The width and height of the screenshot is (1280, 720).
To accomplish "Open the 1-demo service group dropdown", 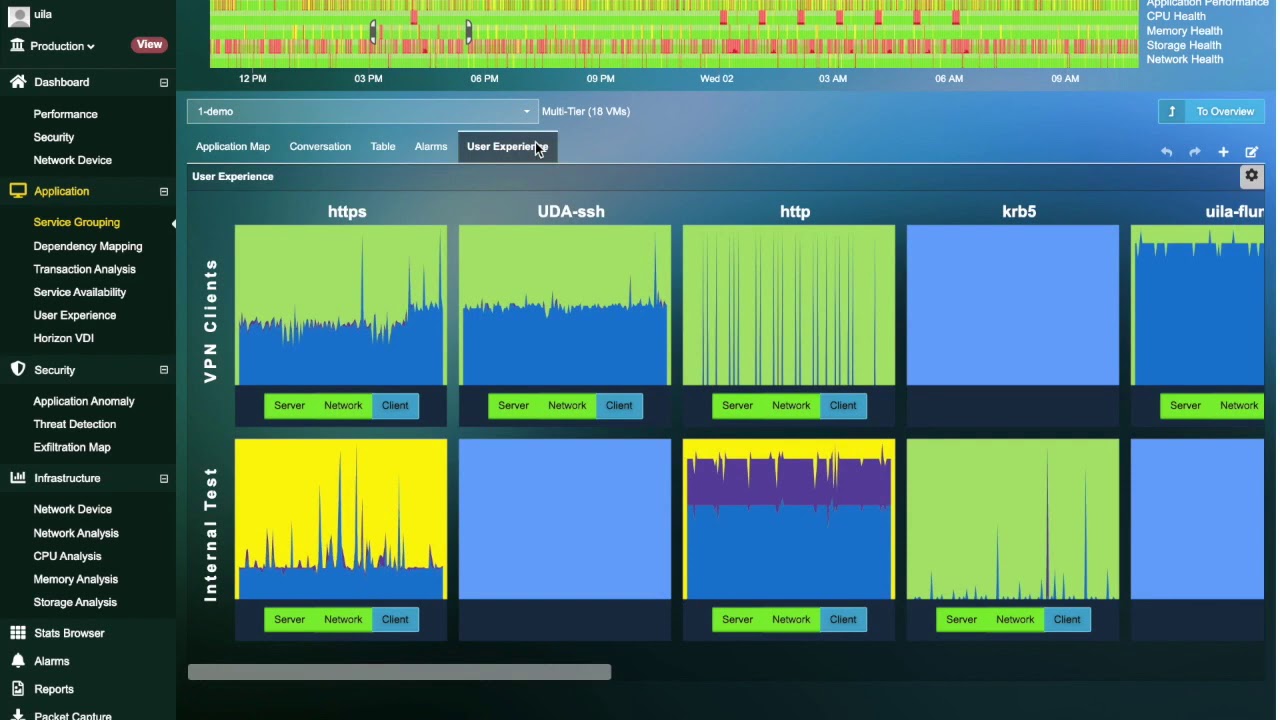I will click(x=362, y=111).
